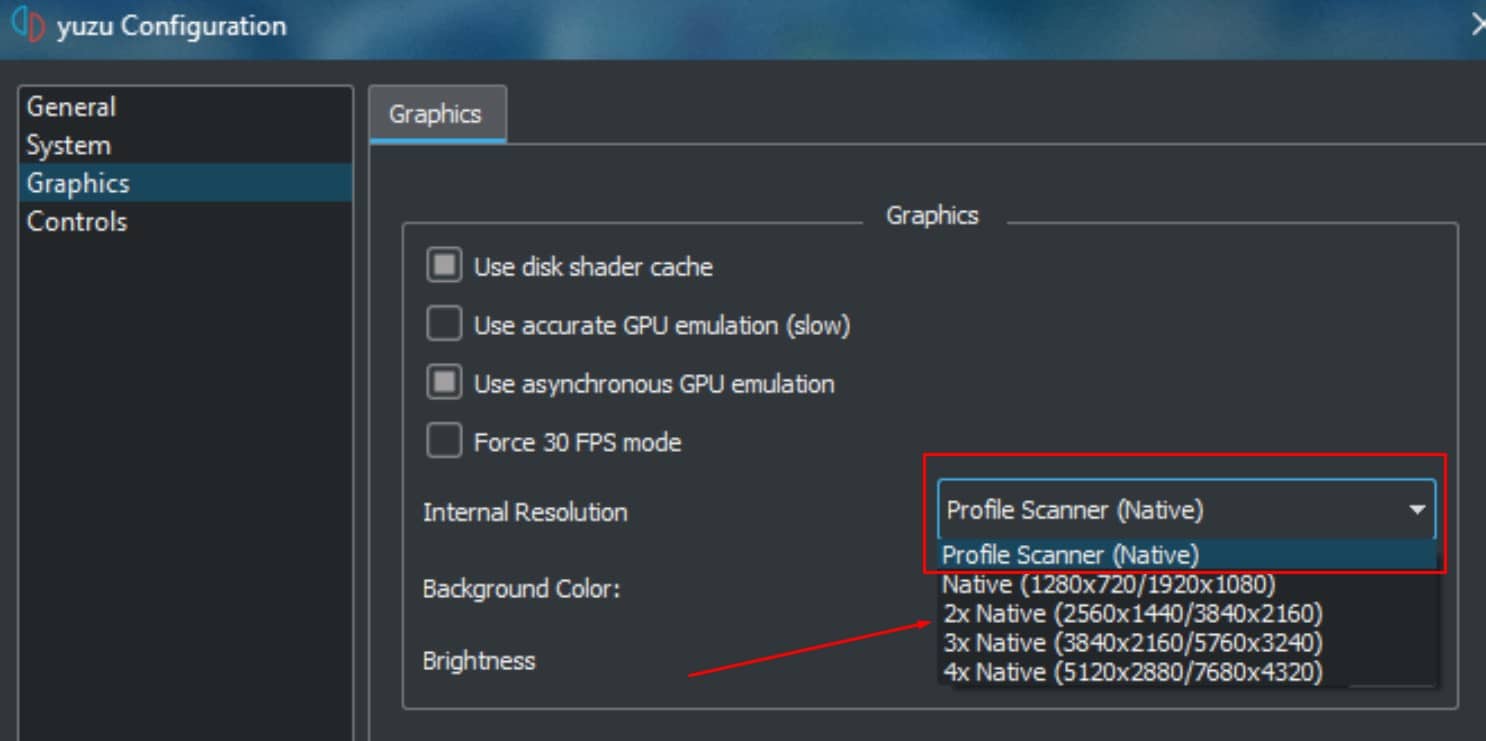The image size is (1486, 741).
Task: Click the Internal Resolution dropdown arrow
Action: pyautogui.click(x=1416, y=510)
